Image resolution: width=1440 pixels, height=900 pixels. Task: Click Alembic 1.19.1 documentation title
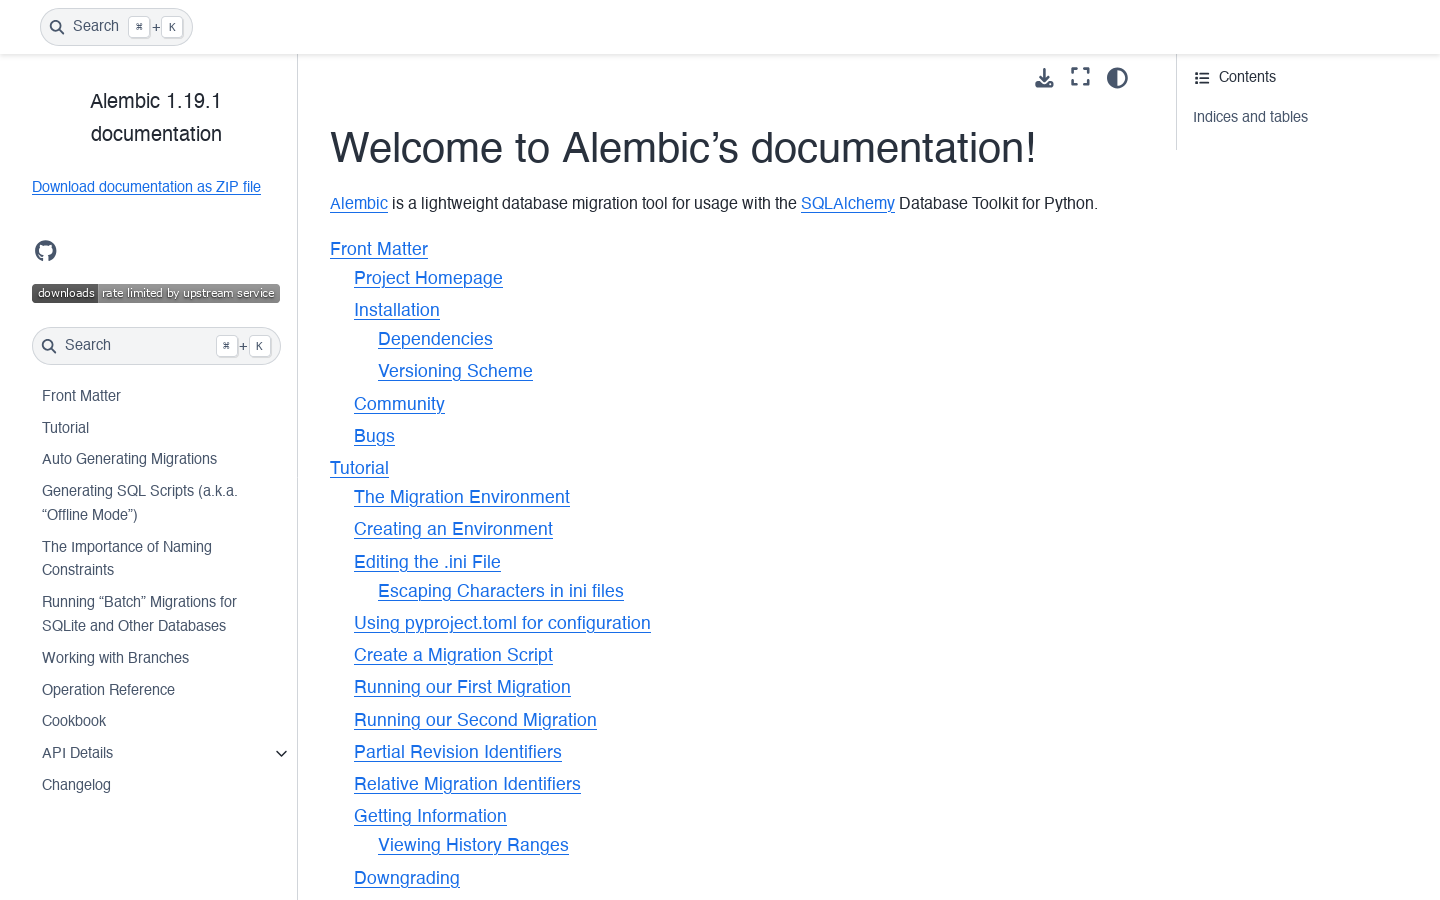click(x=156, y=118)
